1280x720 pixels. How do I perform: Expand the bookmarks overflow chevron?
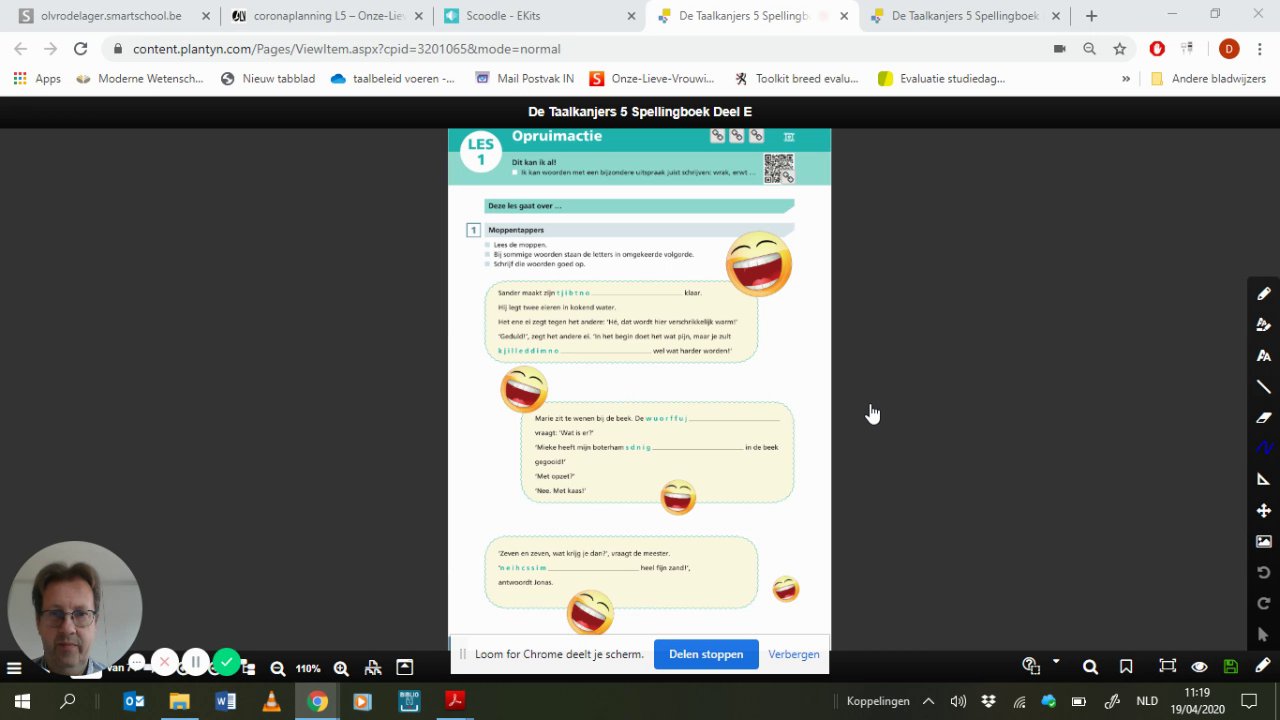[x=1126, y=79]
